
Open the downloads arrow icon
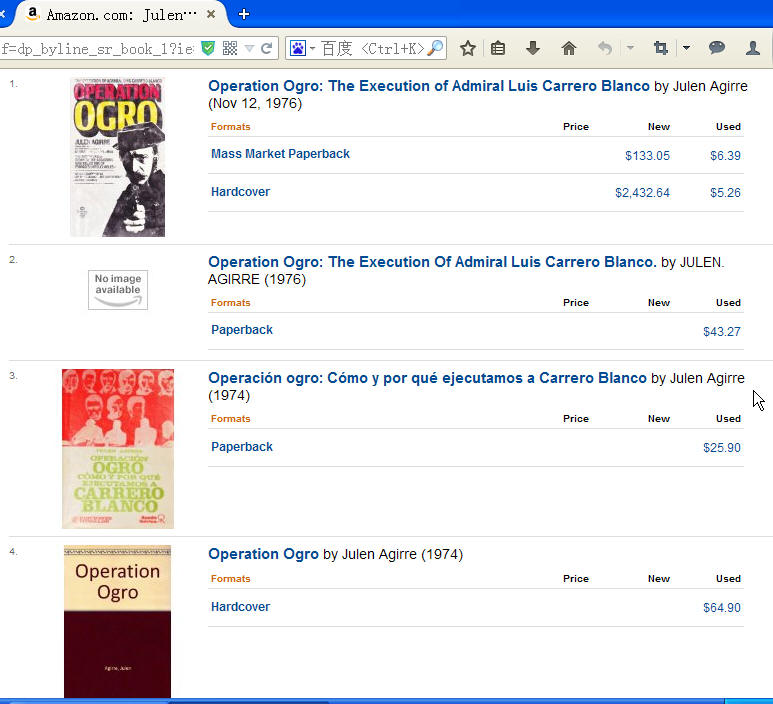click(533, 48)
